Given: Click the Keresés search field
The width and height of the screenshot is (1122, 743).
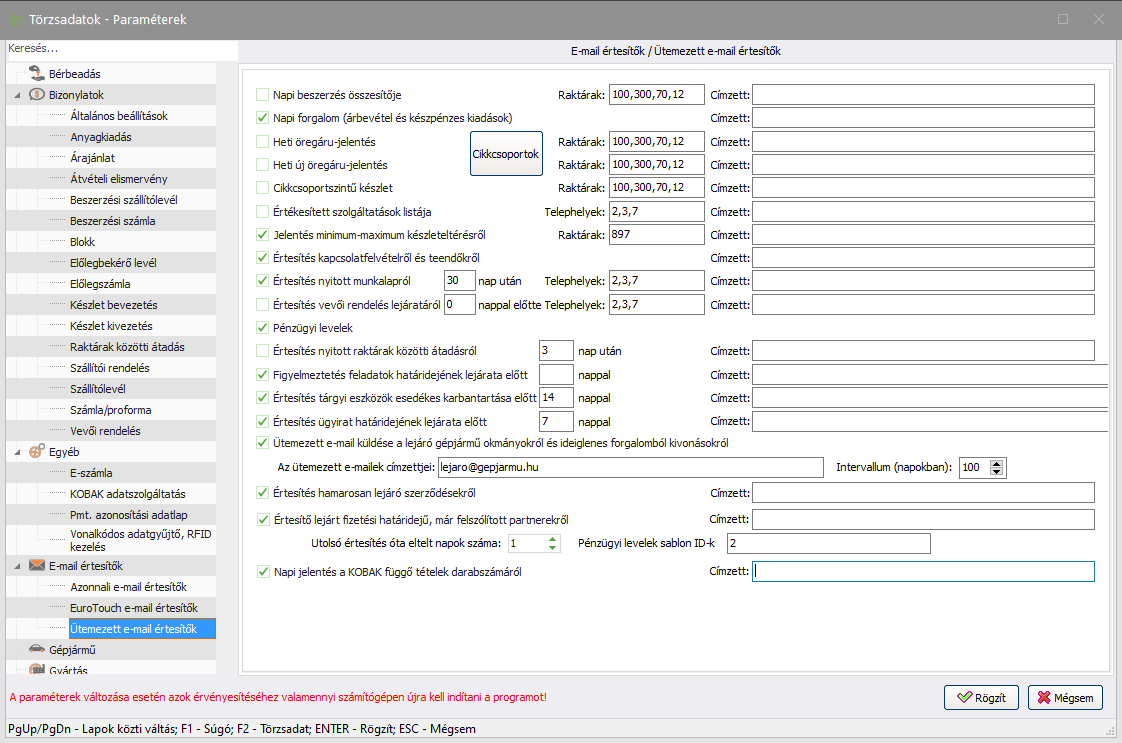Looking at the screenshot, I should 120,48.
